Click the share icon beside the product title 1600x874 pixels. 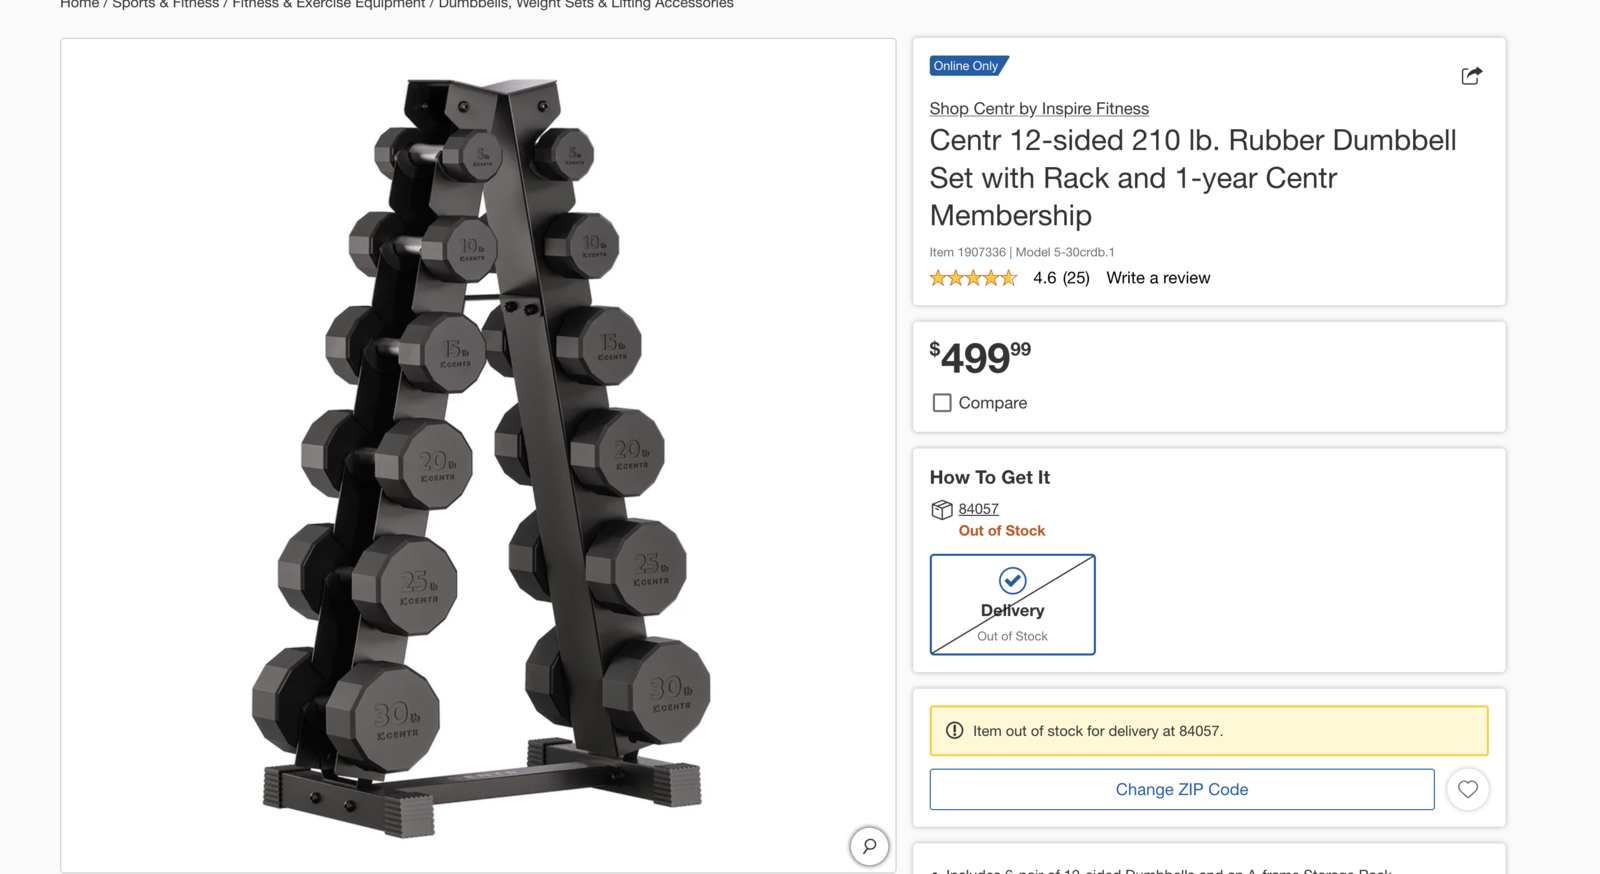pyautogui.click(x=1471, y=76)
